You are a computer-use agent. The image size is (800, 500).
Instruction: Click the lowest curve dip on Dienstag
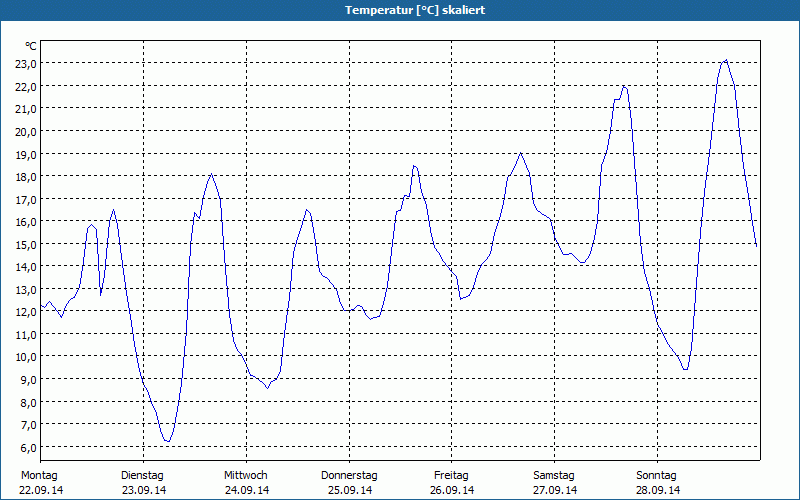pos(168,441)
